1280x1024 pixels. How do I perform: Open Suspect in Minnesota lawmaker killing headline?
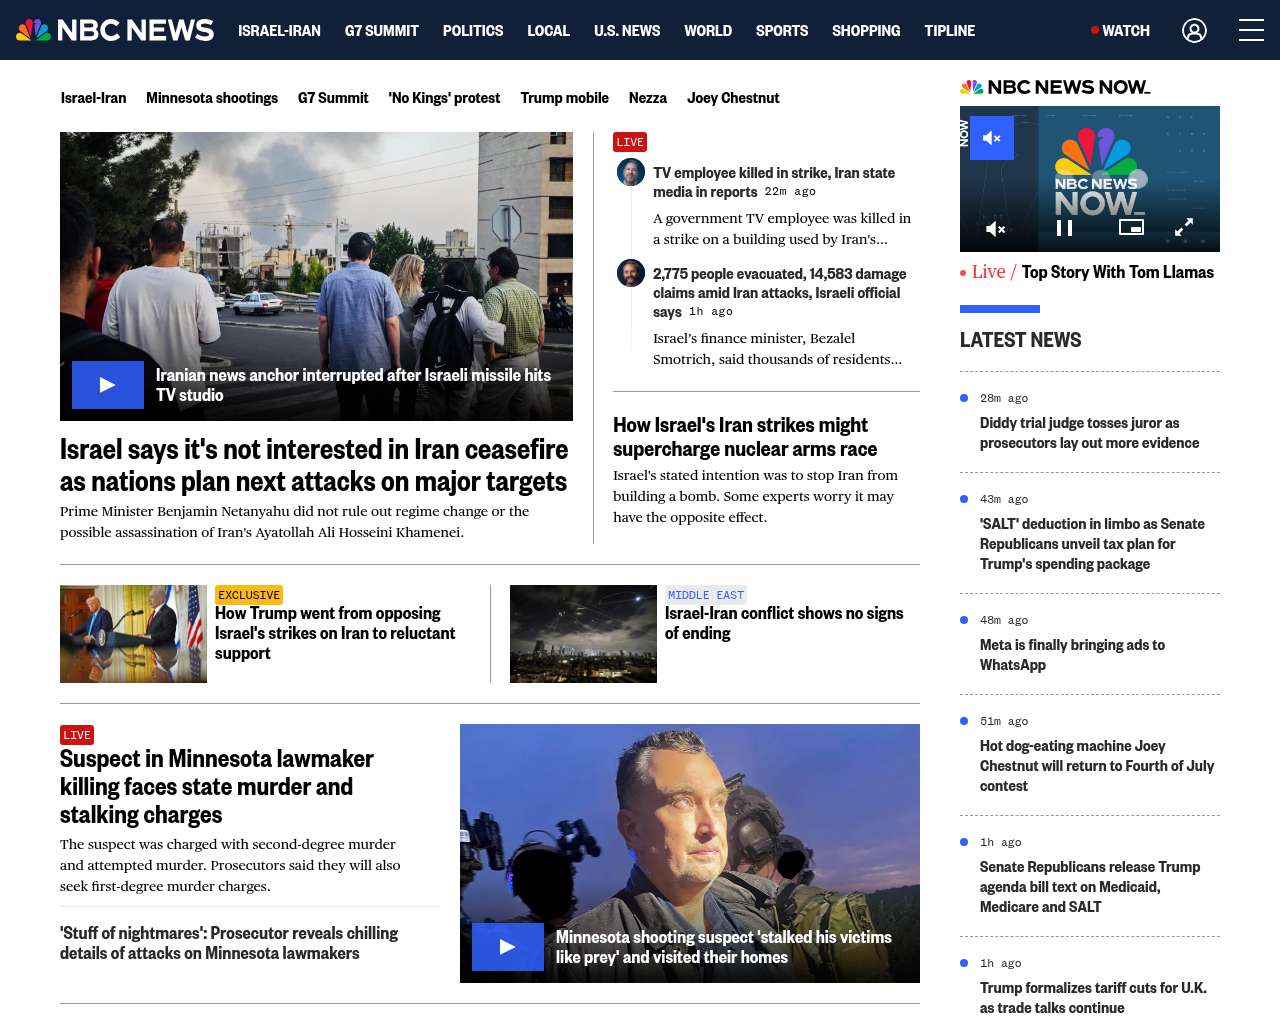click(217, 787)
